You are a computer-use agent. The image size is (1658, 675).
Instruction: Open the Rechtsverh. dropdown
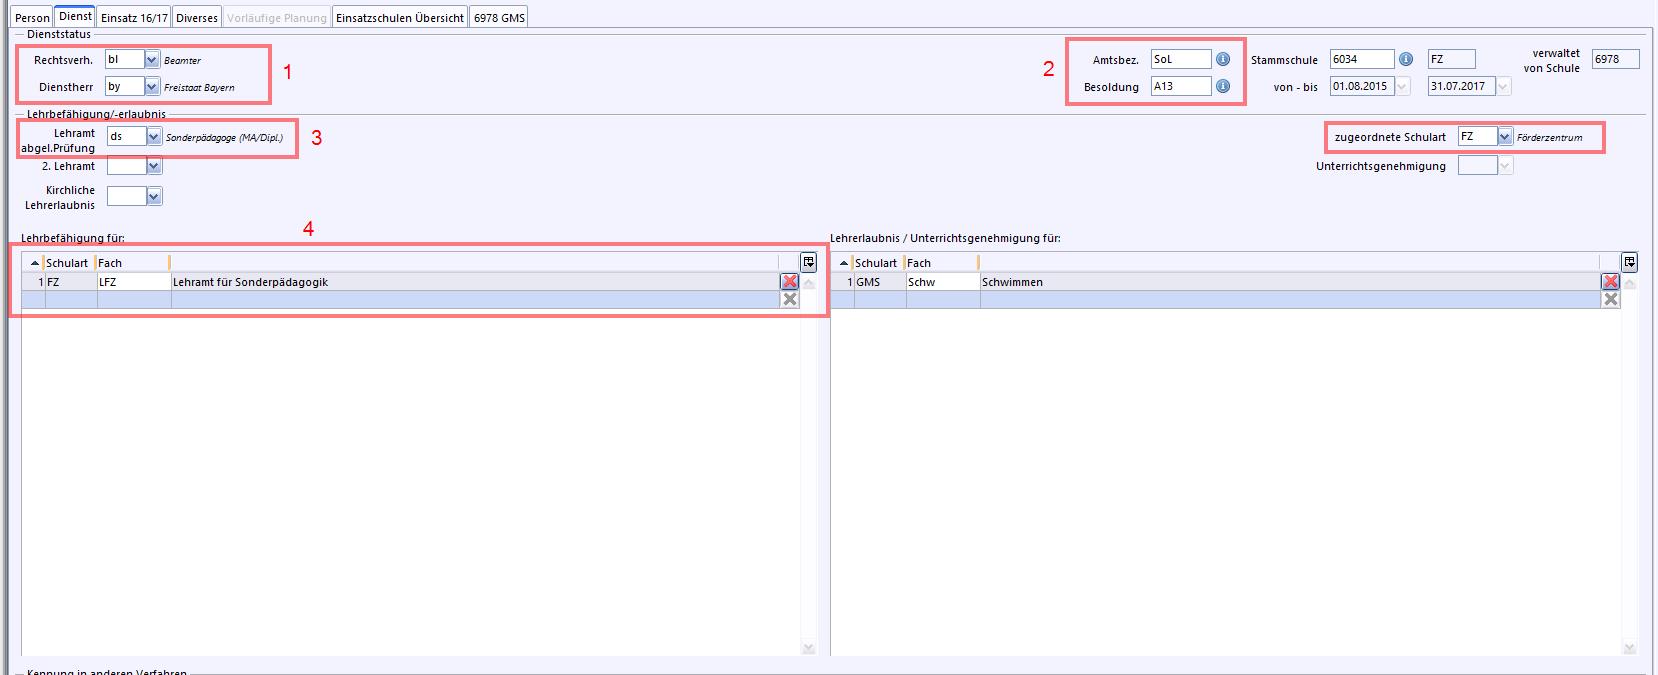pos(152,60)
